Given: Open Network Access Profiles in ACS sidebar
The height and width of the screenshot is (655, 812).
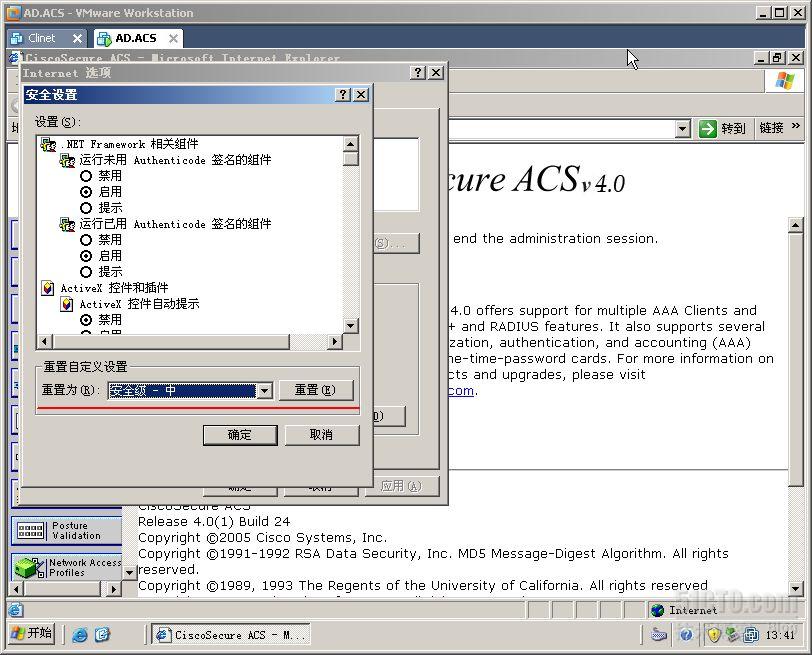Looking at the screenshot, I should (66, 567).
